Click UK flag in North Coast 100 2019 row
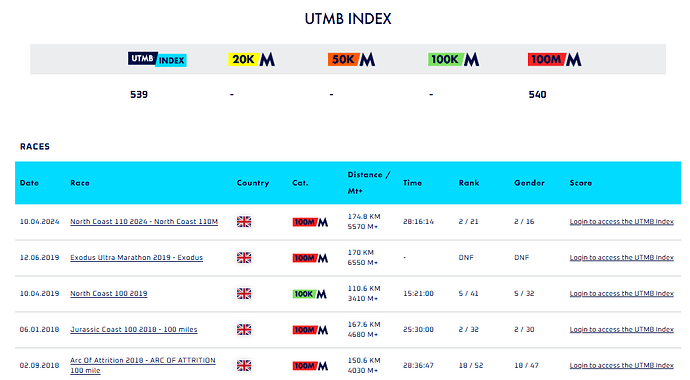Screen dimensions: 690x380 pyautogui.click(x=244, y=293)
